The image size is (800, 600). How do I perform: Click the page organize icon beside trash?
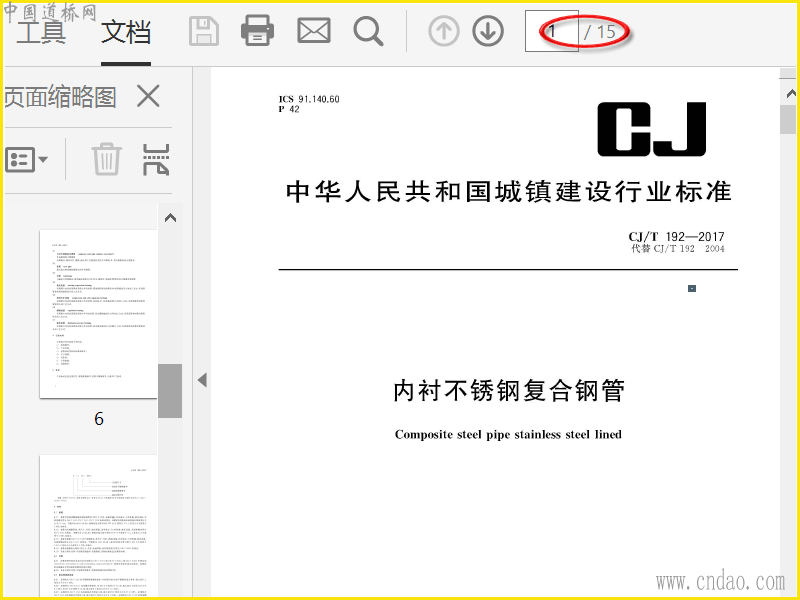click(156, 159)
